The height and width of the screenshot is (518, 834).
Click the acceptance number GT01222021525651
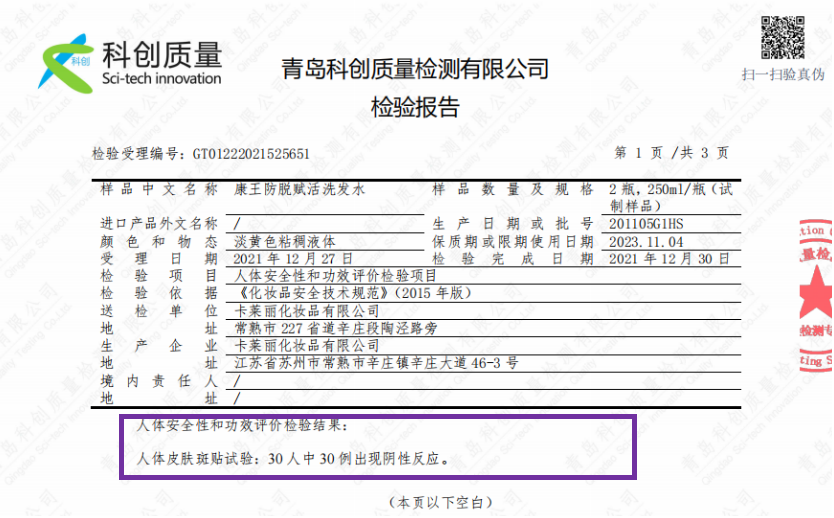tap(251, 154)
